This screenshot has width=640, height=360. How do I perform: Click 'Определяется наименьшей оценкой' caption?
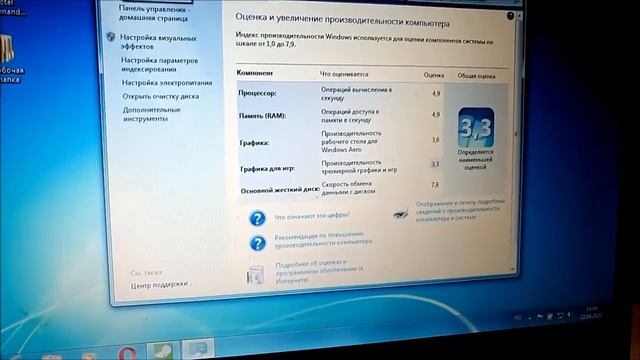(475, 159)
